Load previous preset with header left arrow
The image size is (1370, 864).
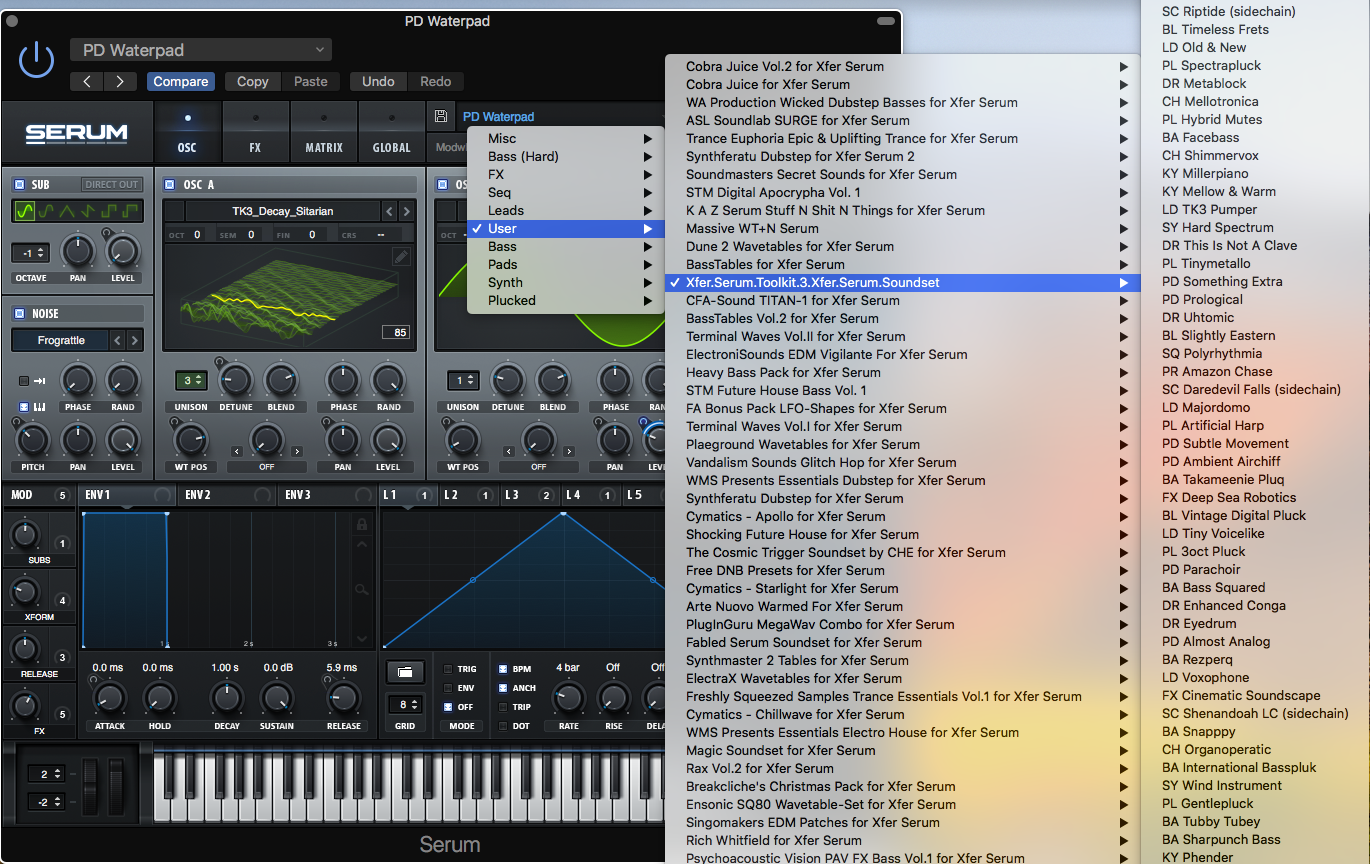click(x=87, y=82)
